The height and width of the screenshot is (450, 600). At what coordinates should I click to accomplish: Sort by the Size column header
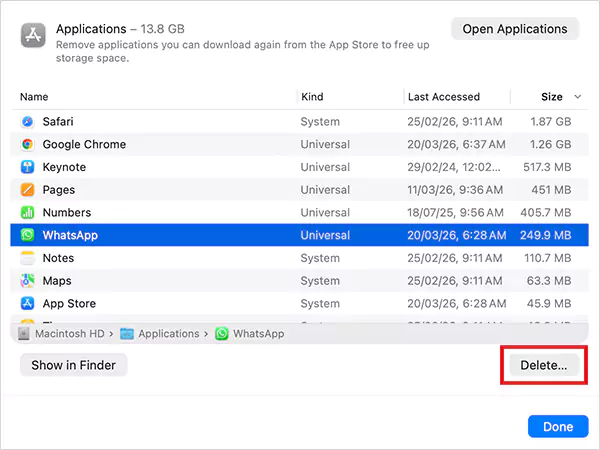pos(552,97)
